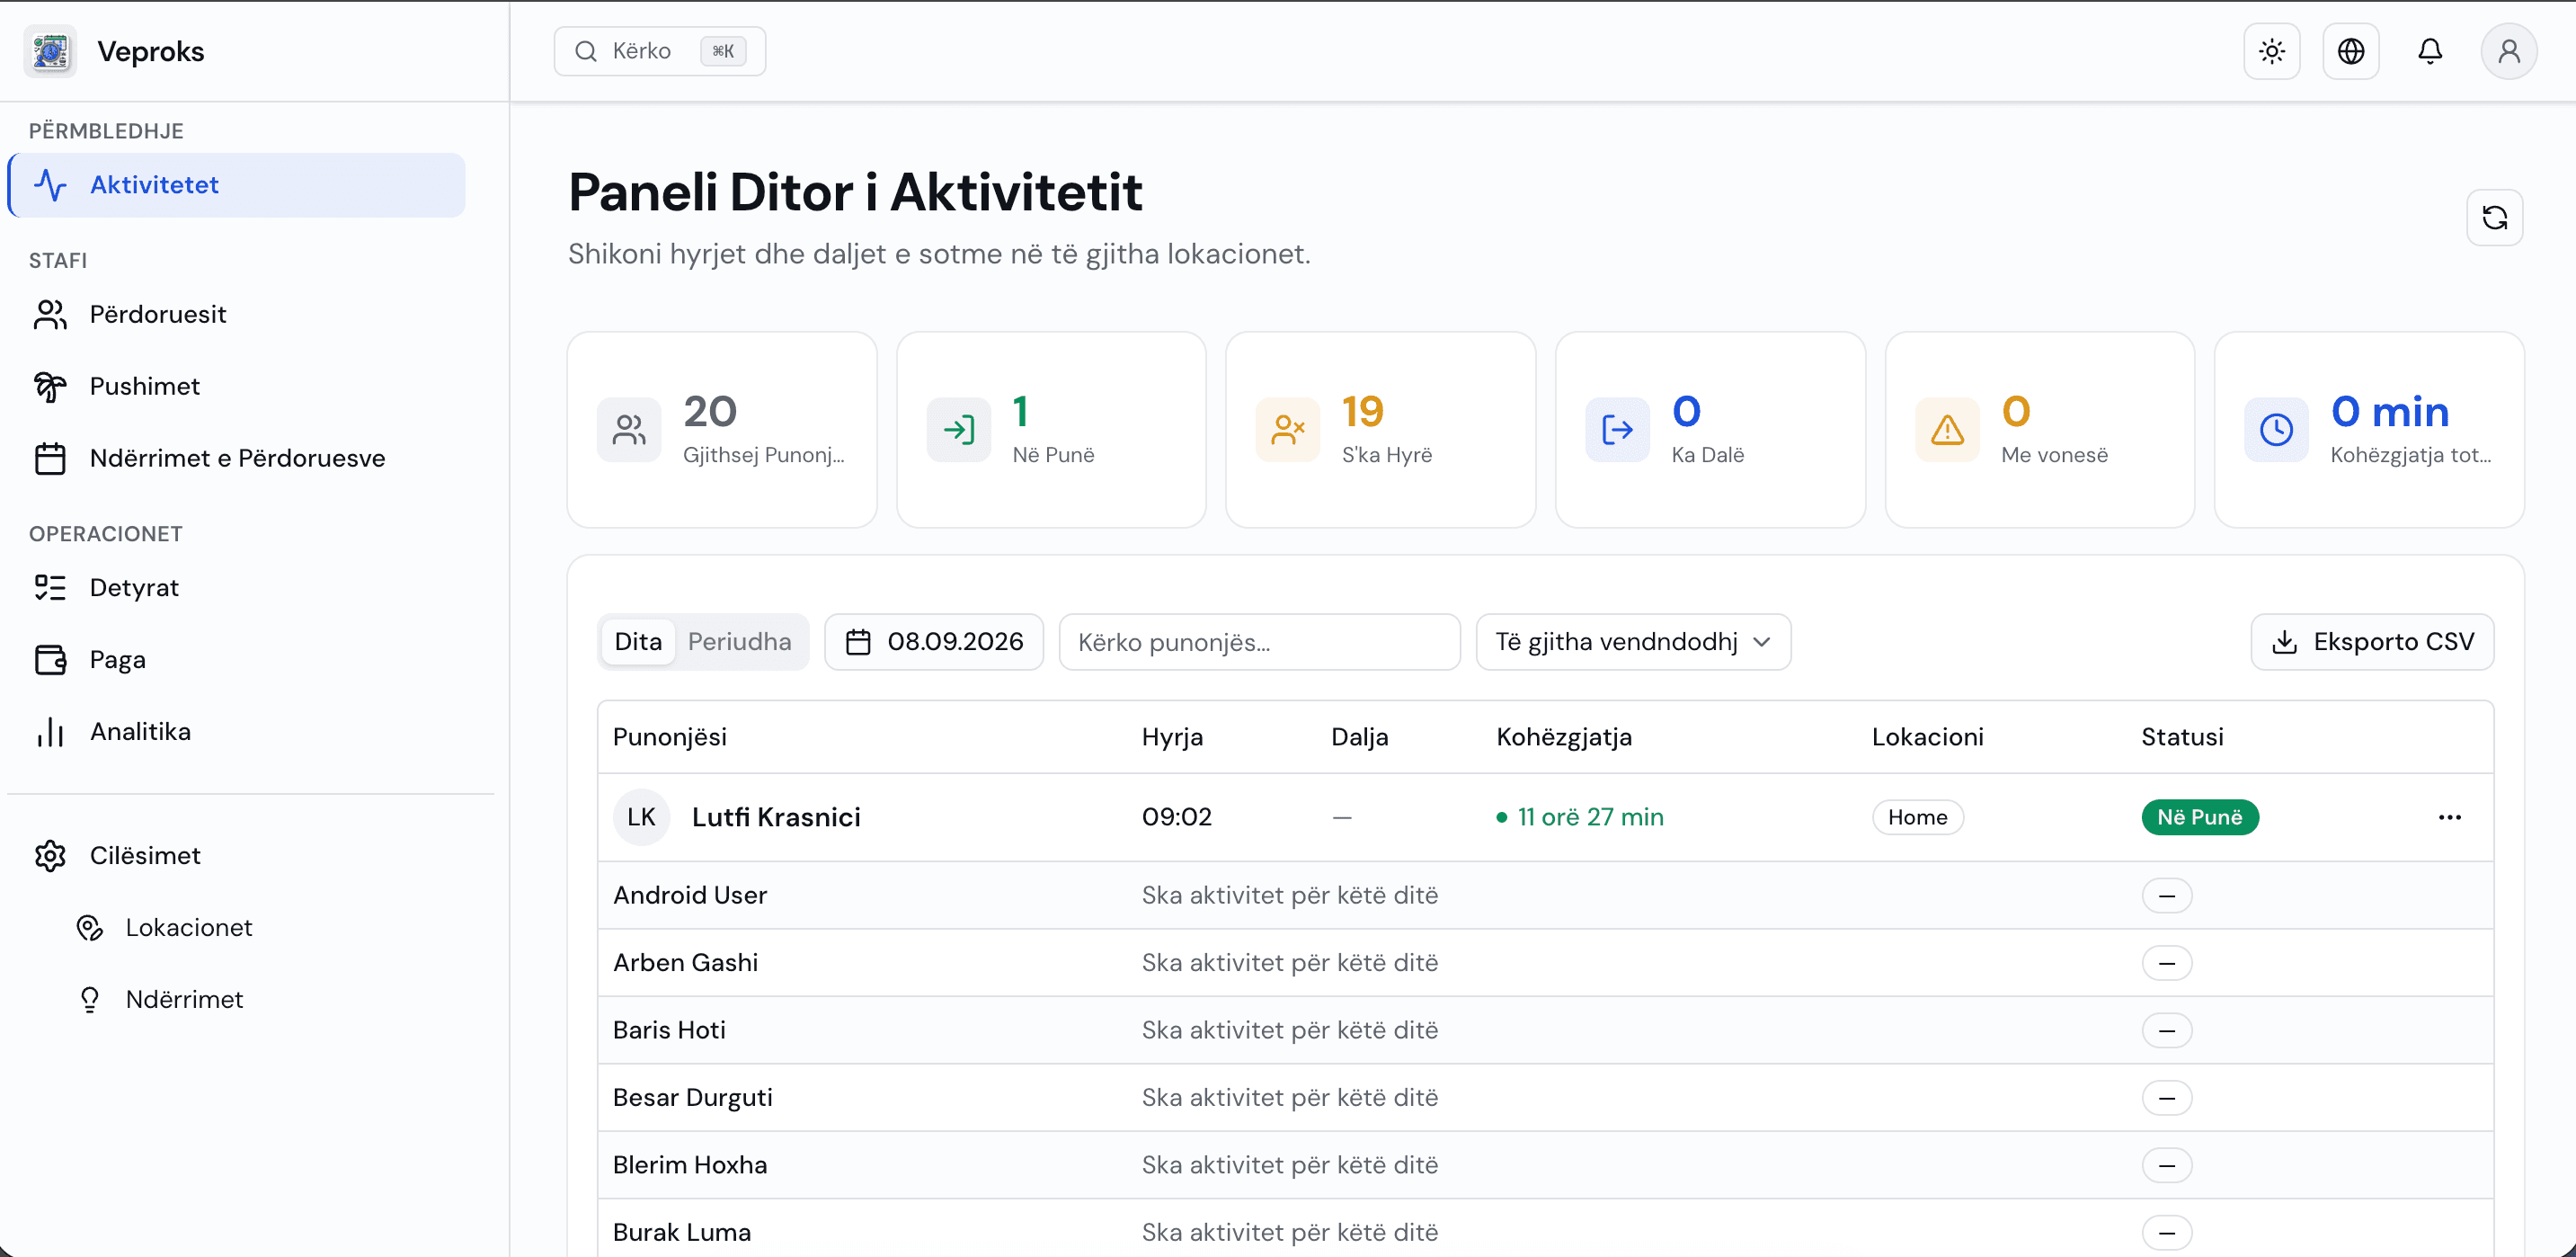Screen dimensions: 2576x1257
Task: Open the user profile avatar
Action: tap(2508, 51)
